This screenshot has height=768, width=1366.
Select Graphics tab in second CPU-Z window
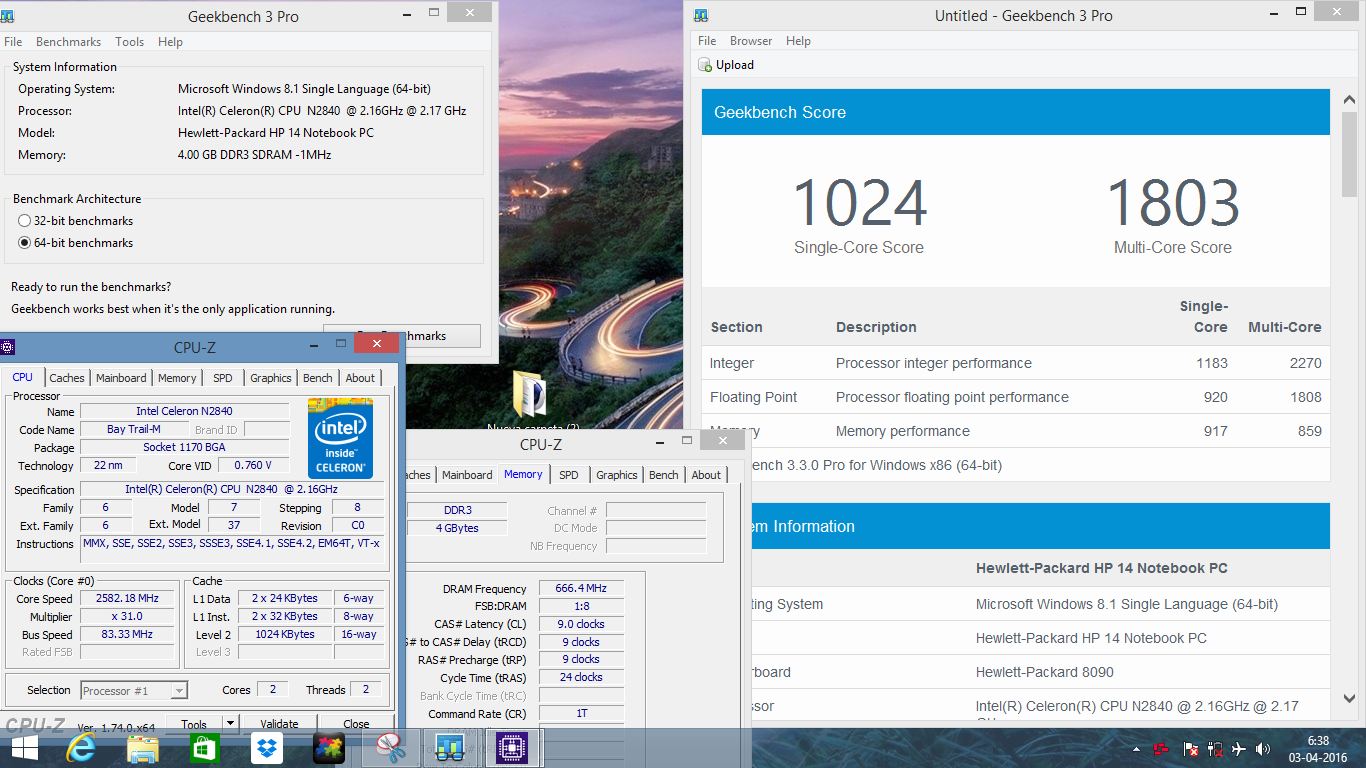pos(617,475)
